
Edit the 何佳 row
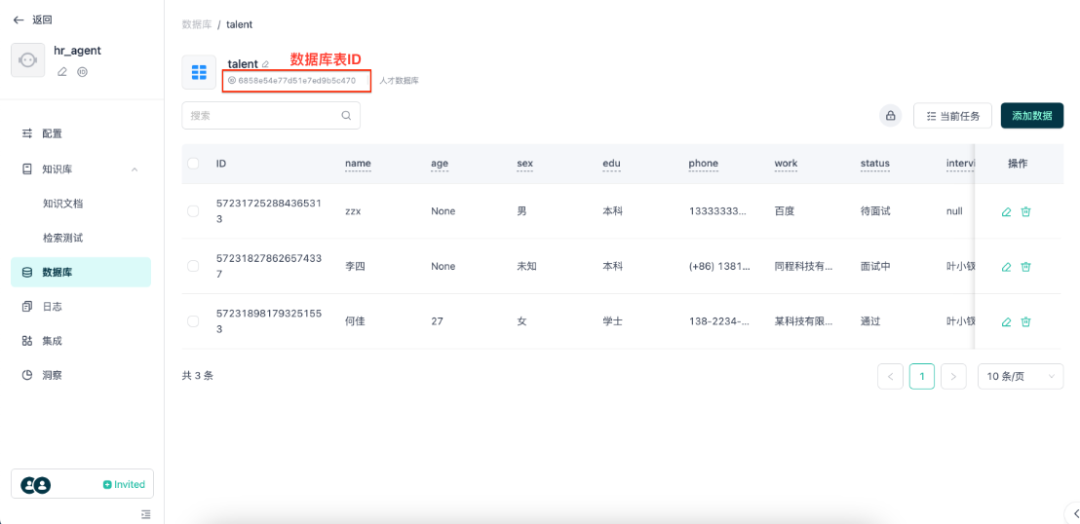(x=1006, y=322)
